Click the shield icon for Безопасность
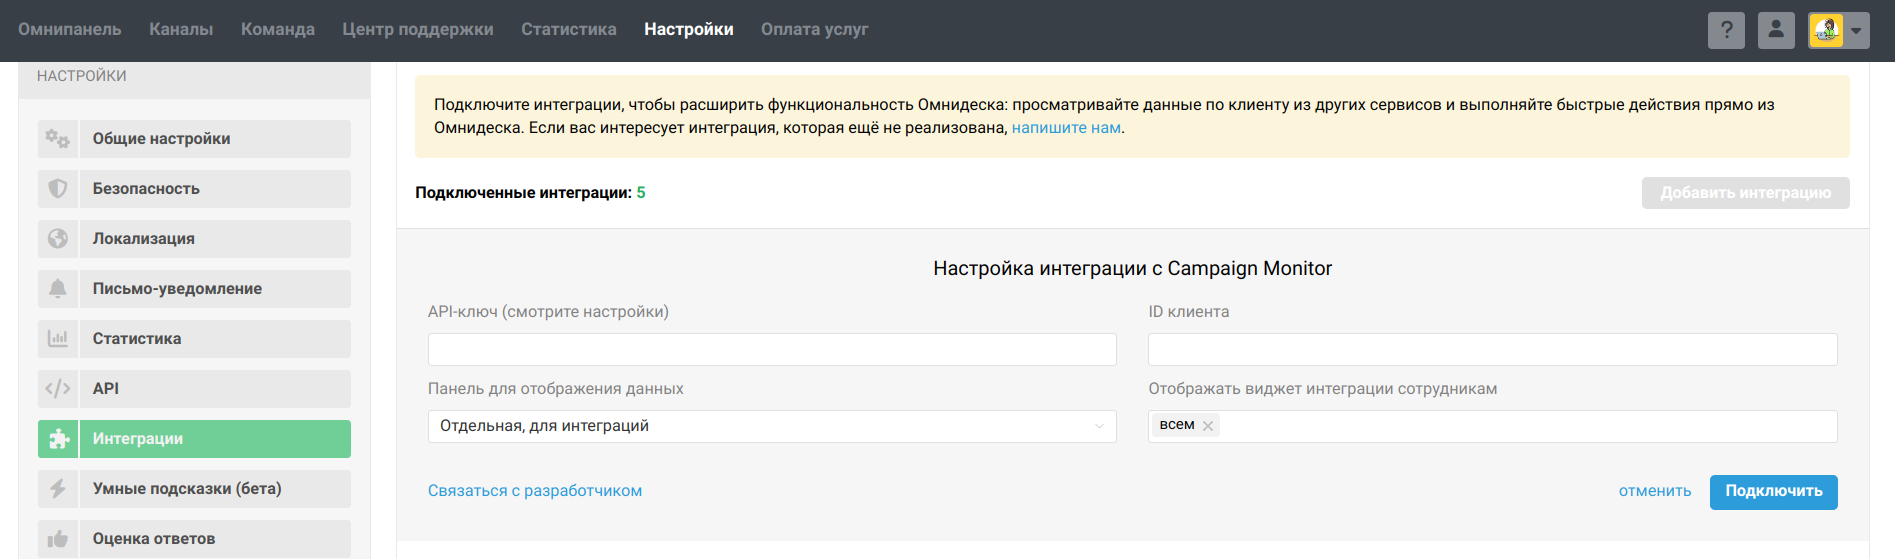1895x559 pixels. click(x=58, y=189)
